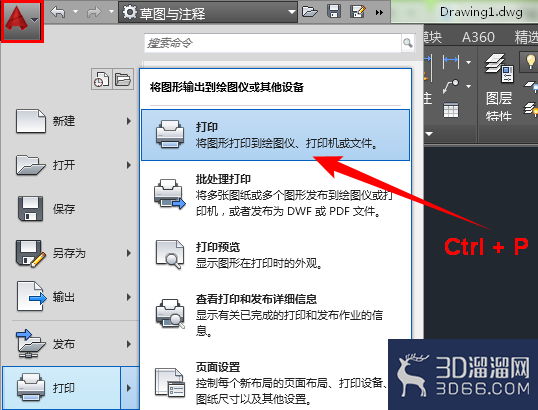
Task: Click the 新建 blank page icon
Action: (x=31, y=121)
